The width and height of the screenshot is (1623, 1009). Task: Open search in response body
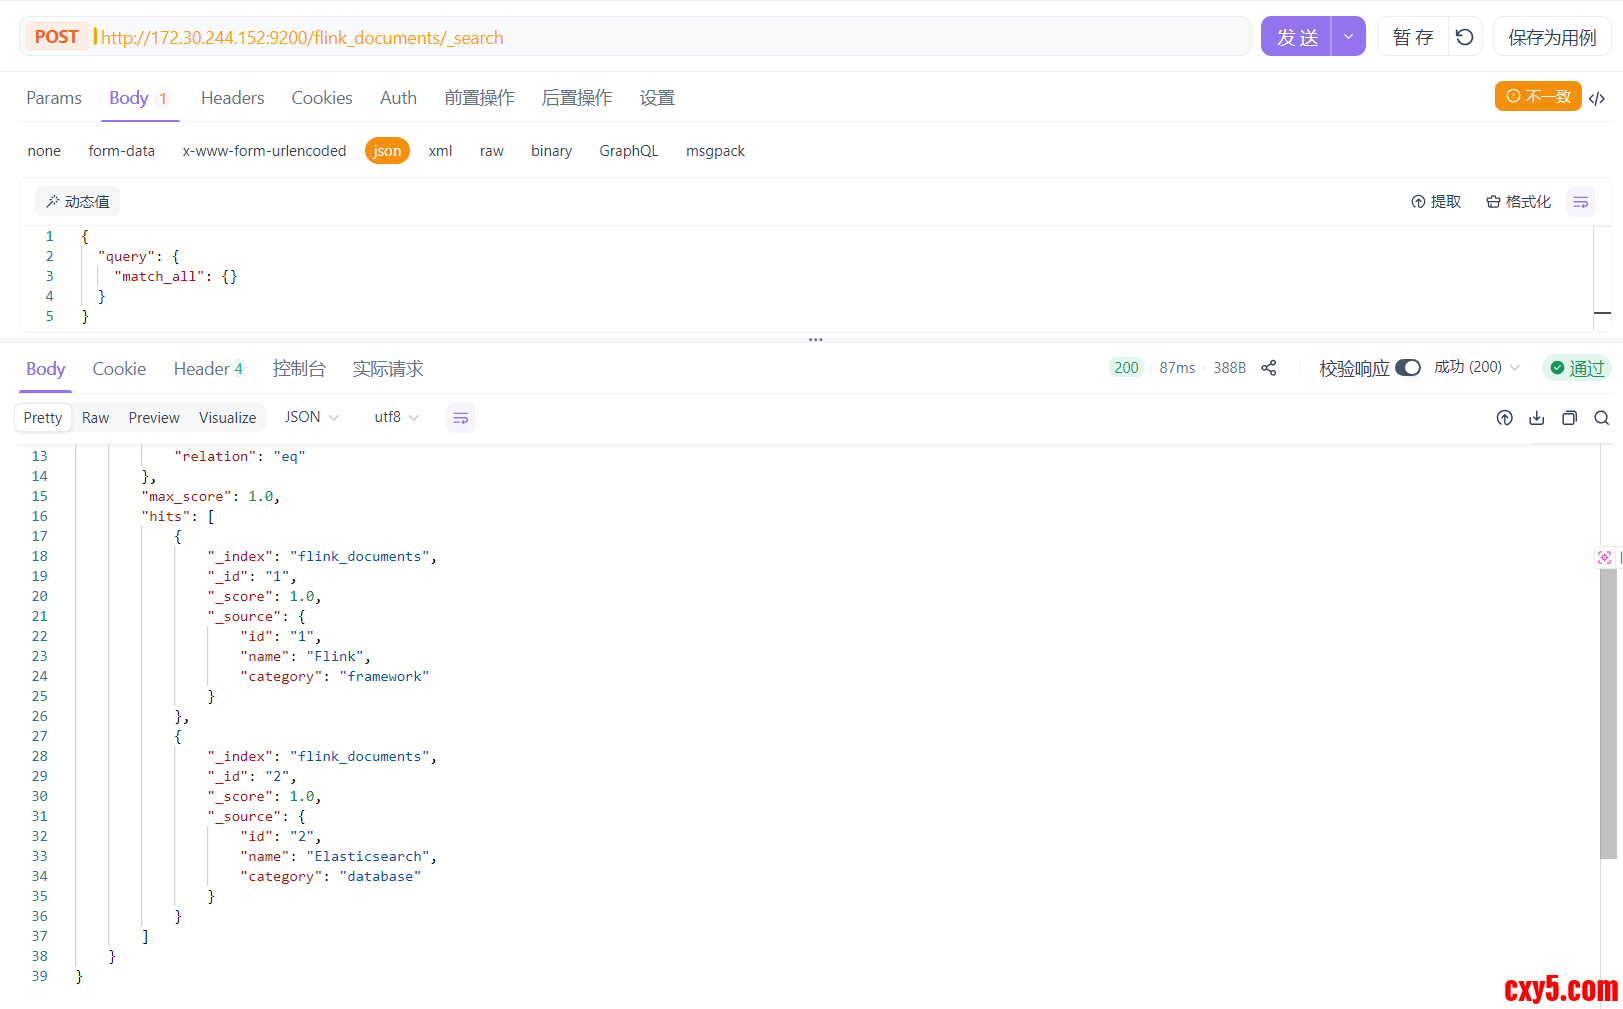coord(1601,418)
